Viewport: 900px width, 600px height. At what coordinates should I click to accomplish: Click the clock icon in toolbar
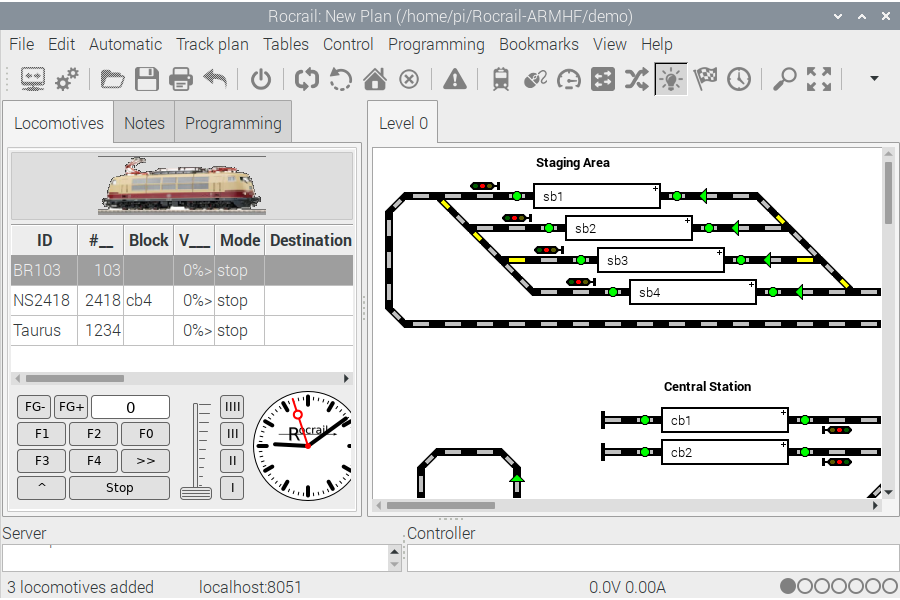click(739, 79)
